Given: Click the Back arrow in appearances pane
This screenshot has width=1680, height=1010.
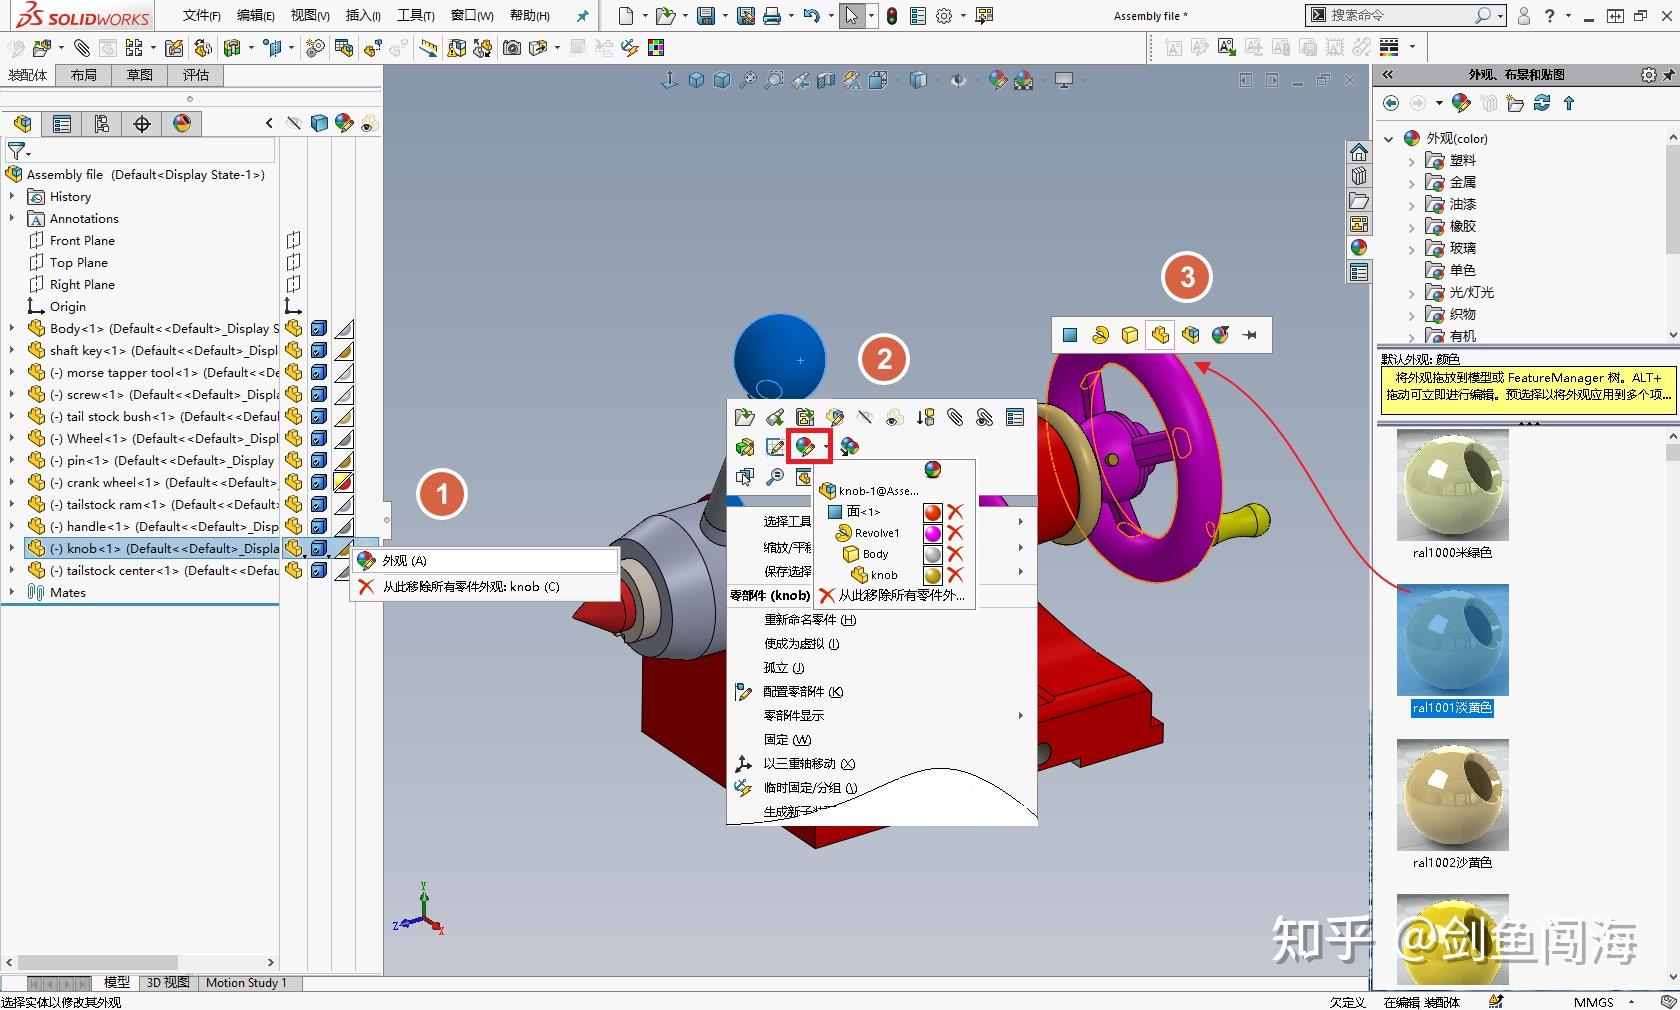Looking at the screenshot, I should 1391,103.
